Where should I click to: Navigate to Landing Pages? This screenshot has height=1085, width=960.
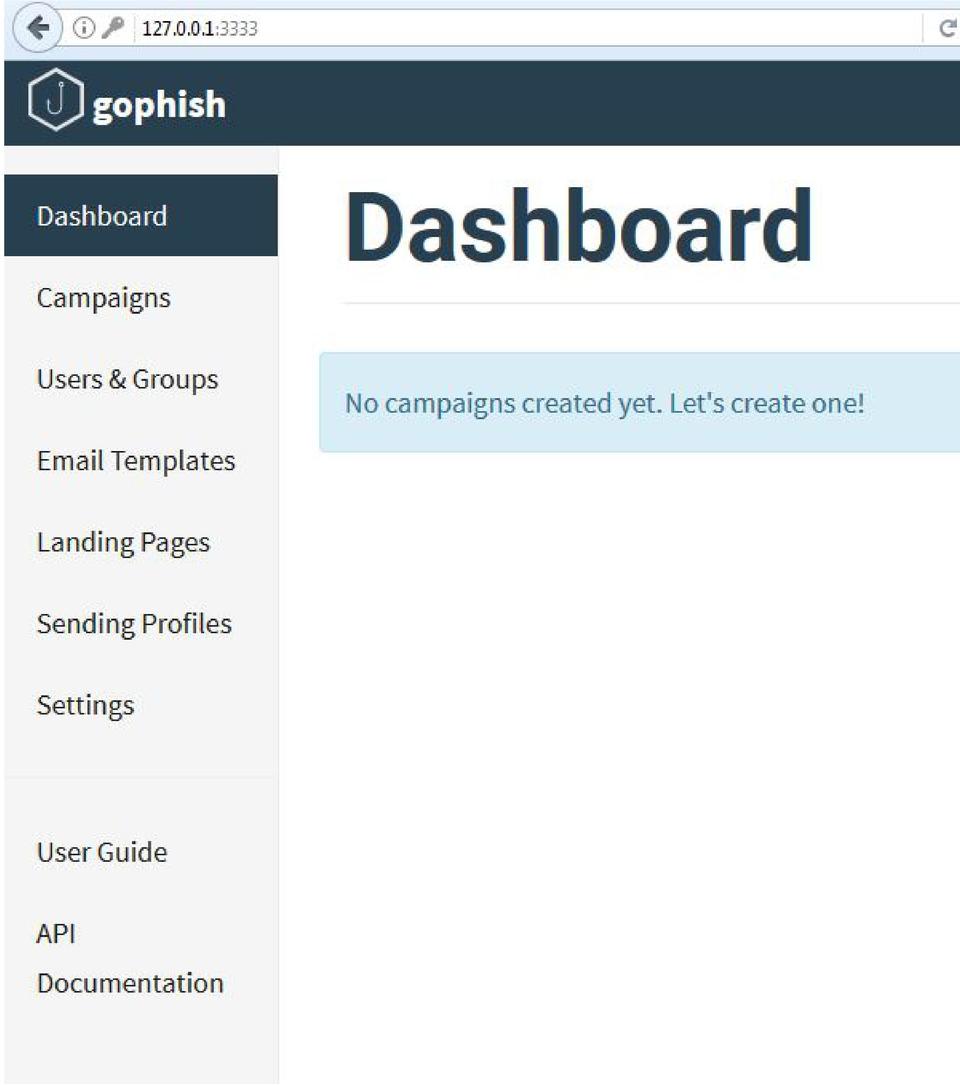point(123,542)
